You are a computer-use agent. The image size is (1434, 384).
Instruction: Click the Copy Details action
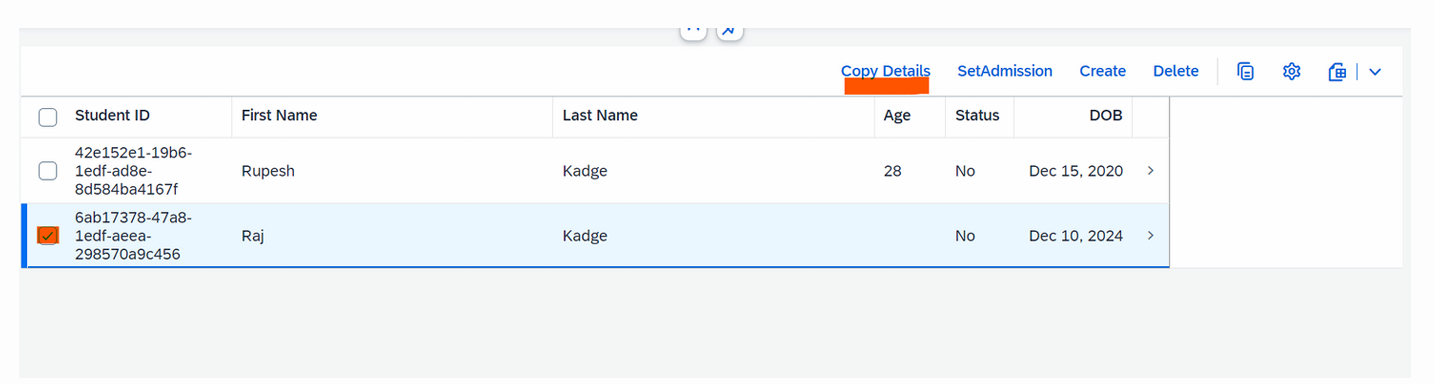click(x=886, y=71)
